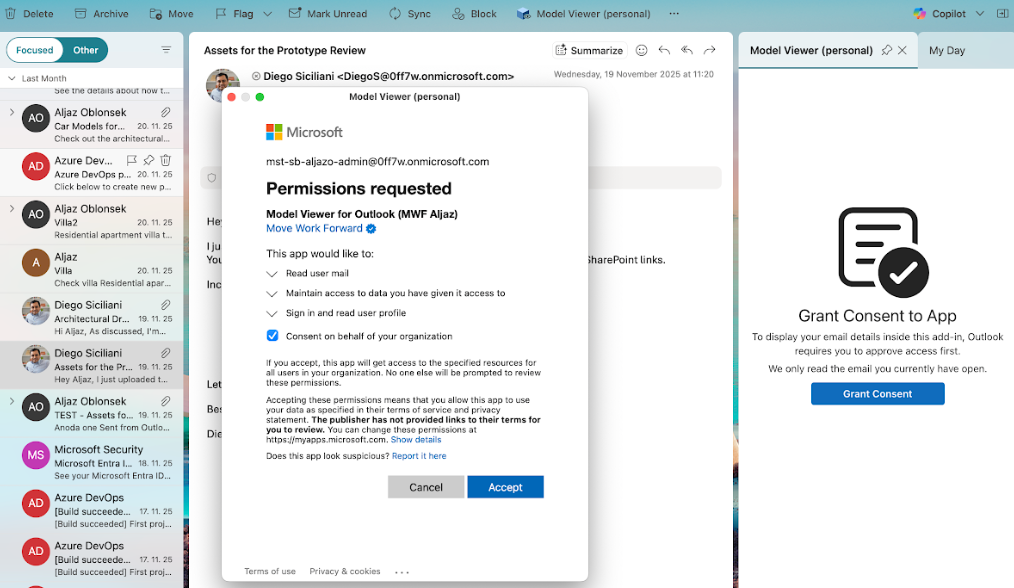This screenshot has width=1014, height=588.
Task: Switch to the Focused inbox
Action: point(35,50)
